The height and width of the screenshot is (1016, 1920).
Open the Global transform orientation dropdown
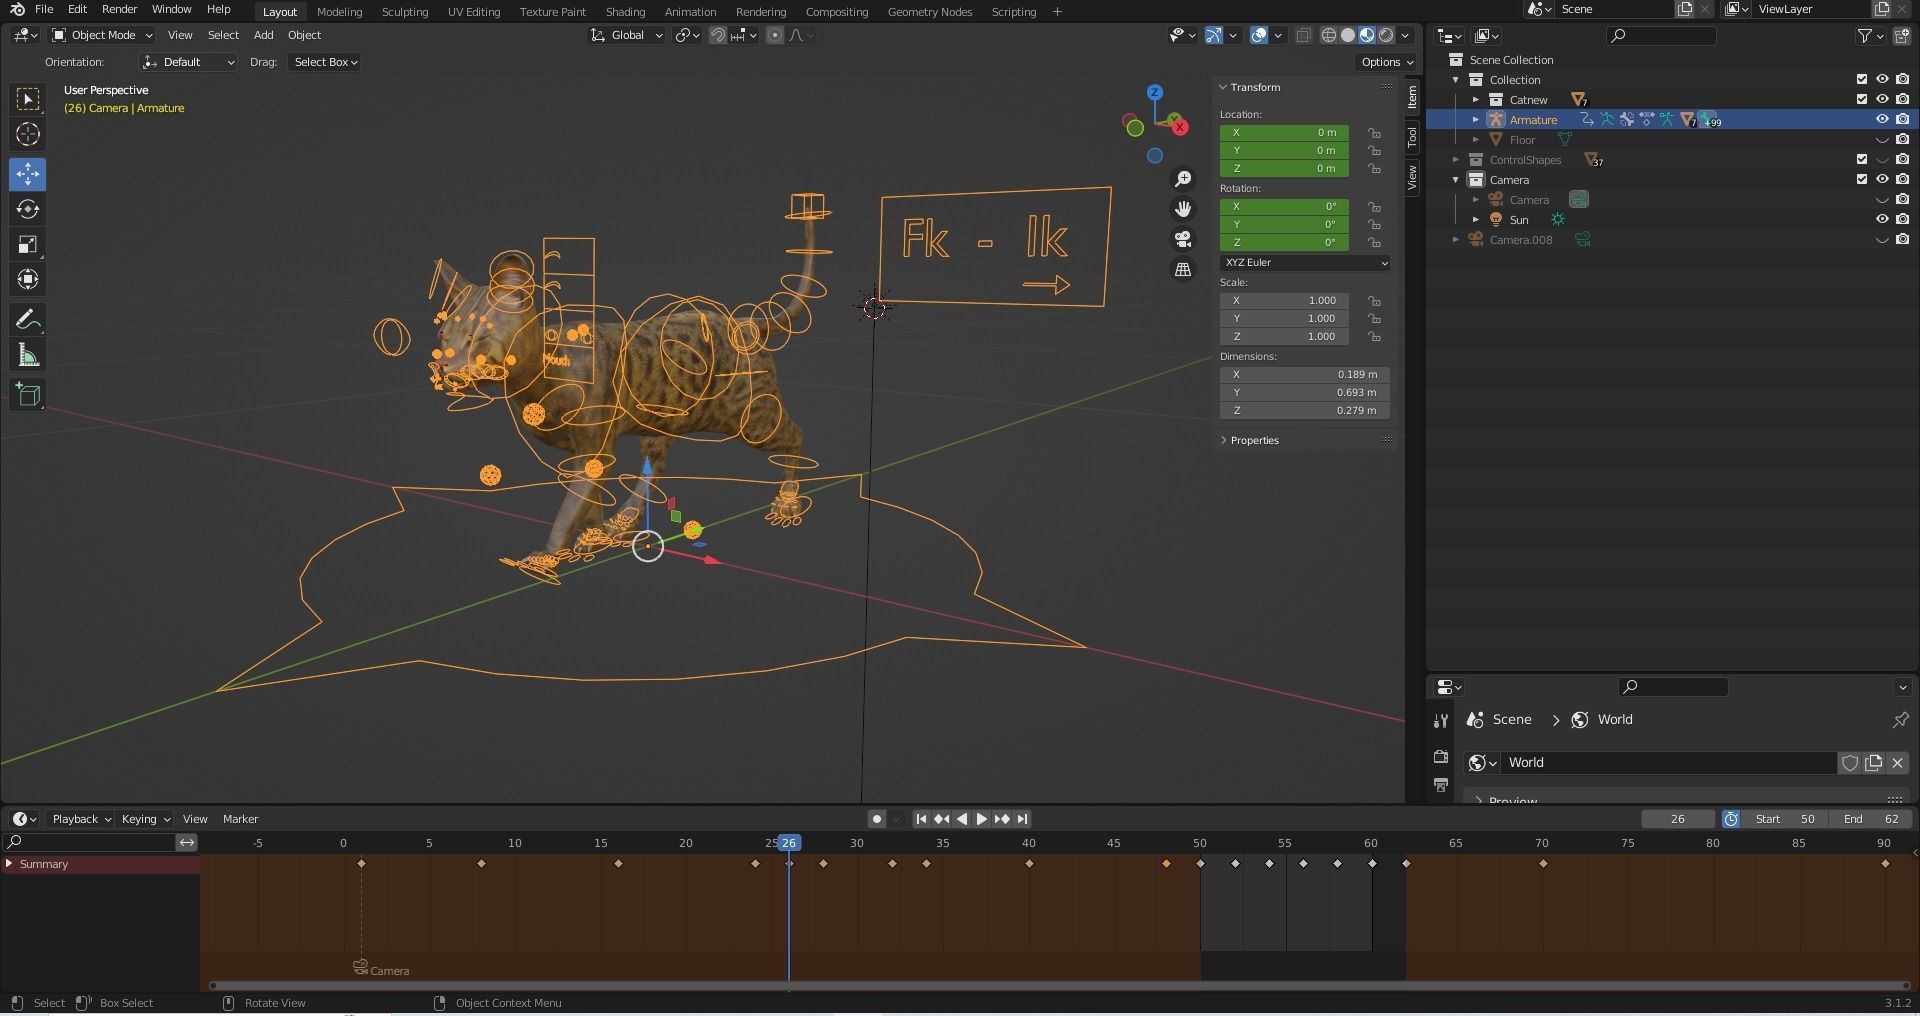coord(627,35)
